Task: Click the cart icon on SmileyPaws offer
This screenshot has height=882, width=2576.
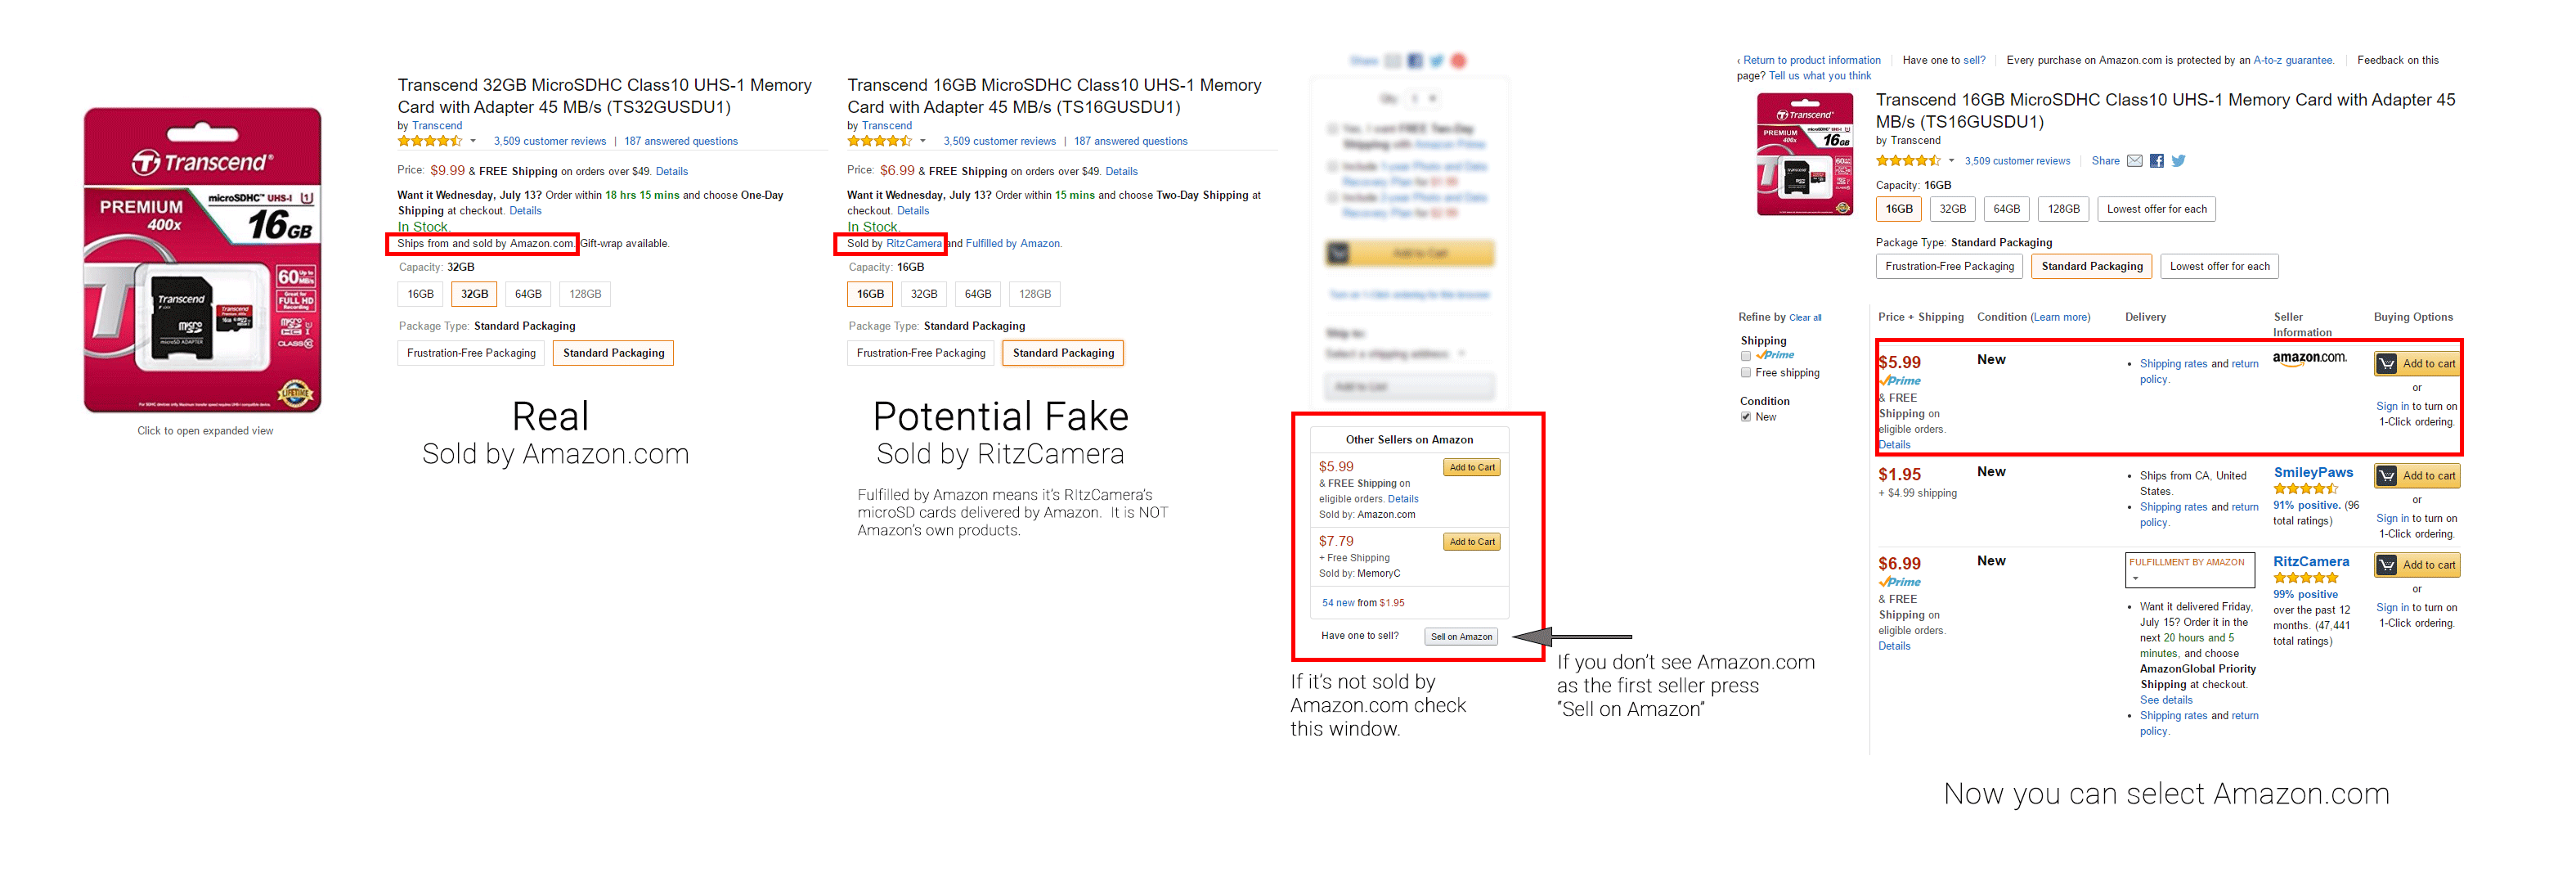Action: coord(2387,476)
